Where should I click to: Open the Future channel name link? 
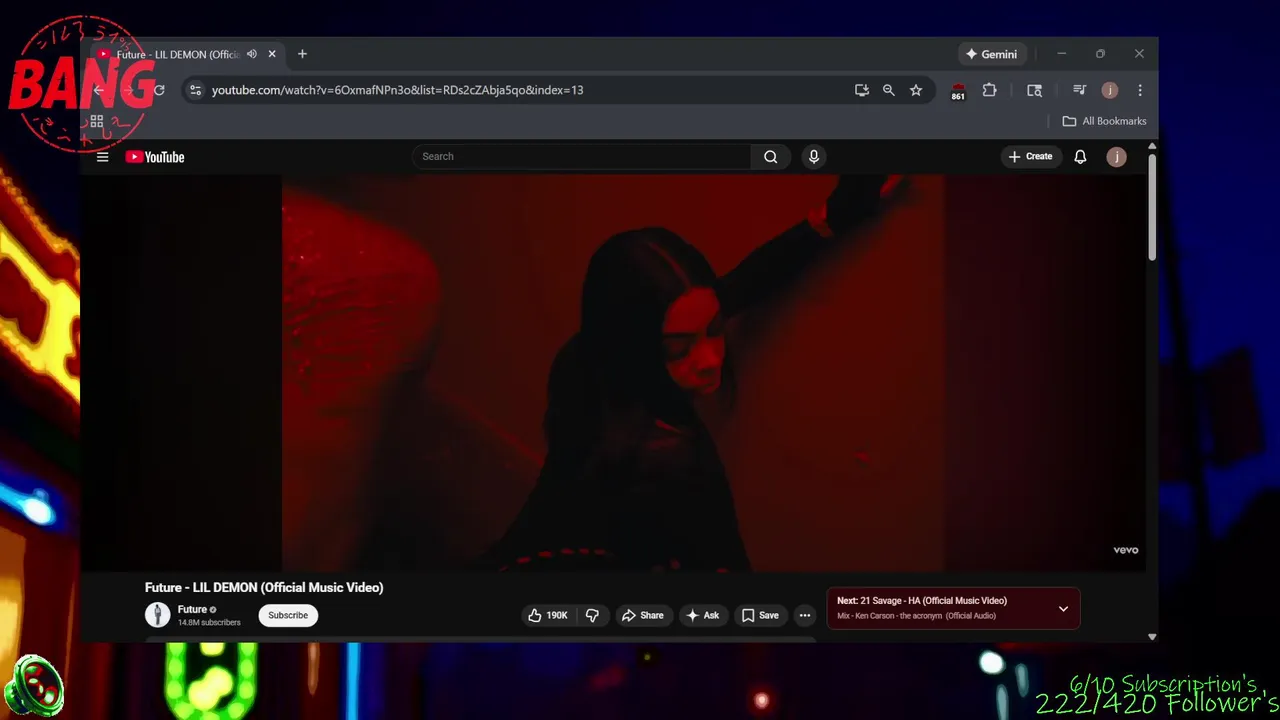(192, 609)
